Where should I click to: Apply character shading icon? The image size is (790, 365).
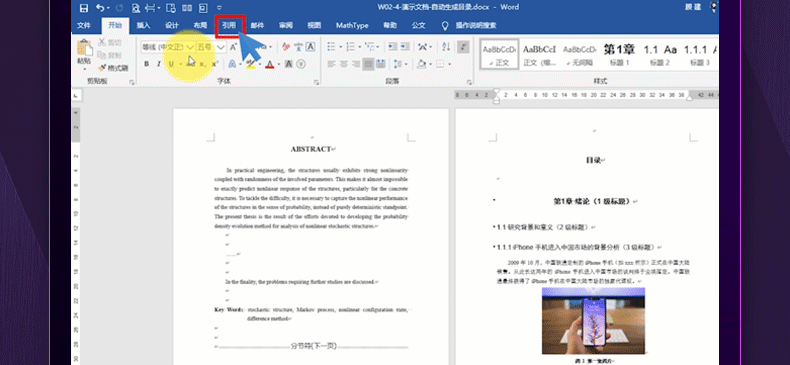(289, 64)
